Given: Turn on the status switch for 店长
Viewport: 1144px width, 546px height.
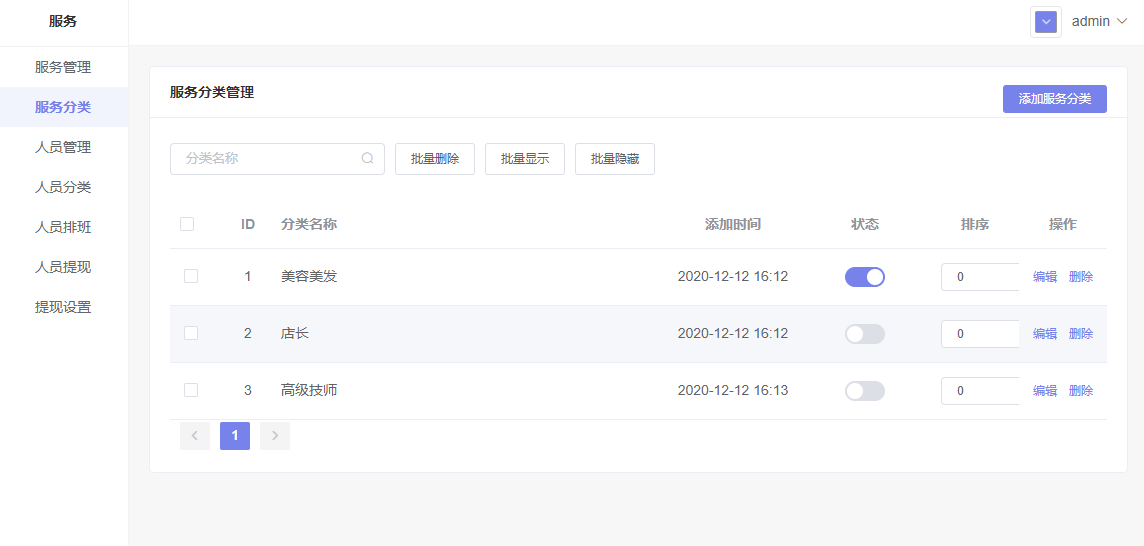Looking at the screenshot, I should click(865, 334).
